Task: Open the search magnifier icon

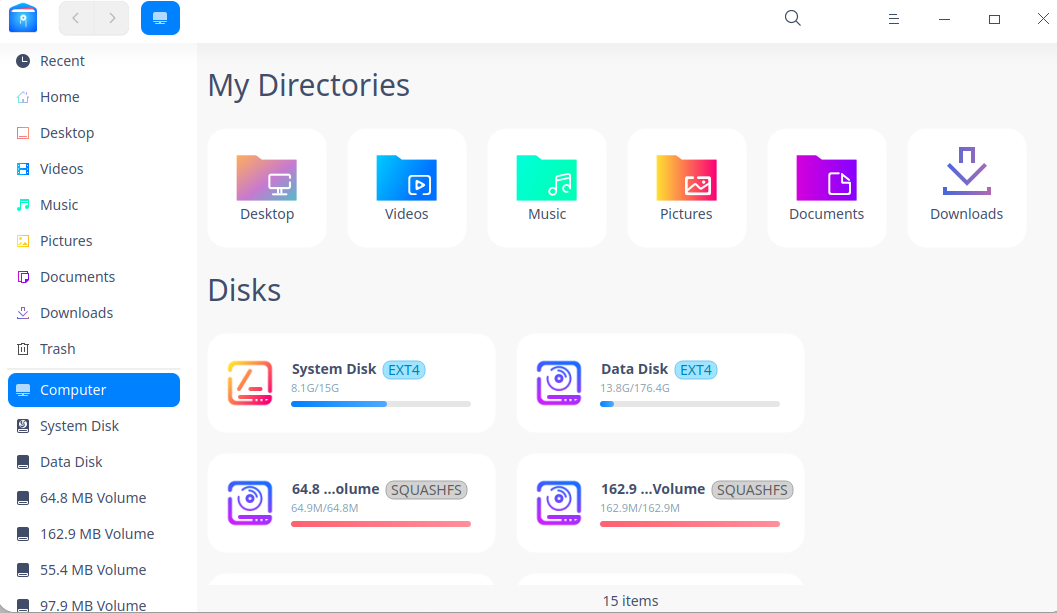Action: click(x=793, y=18)
